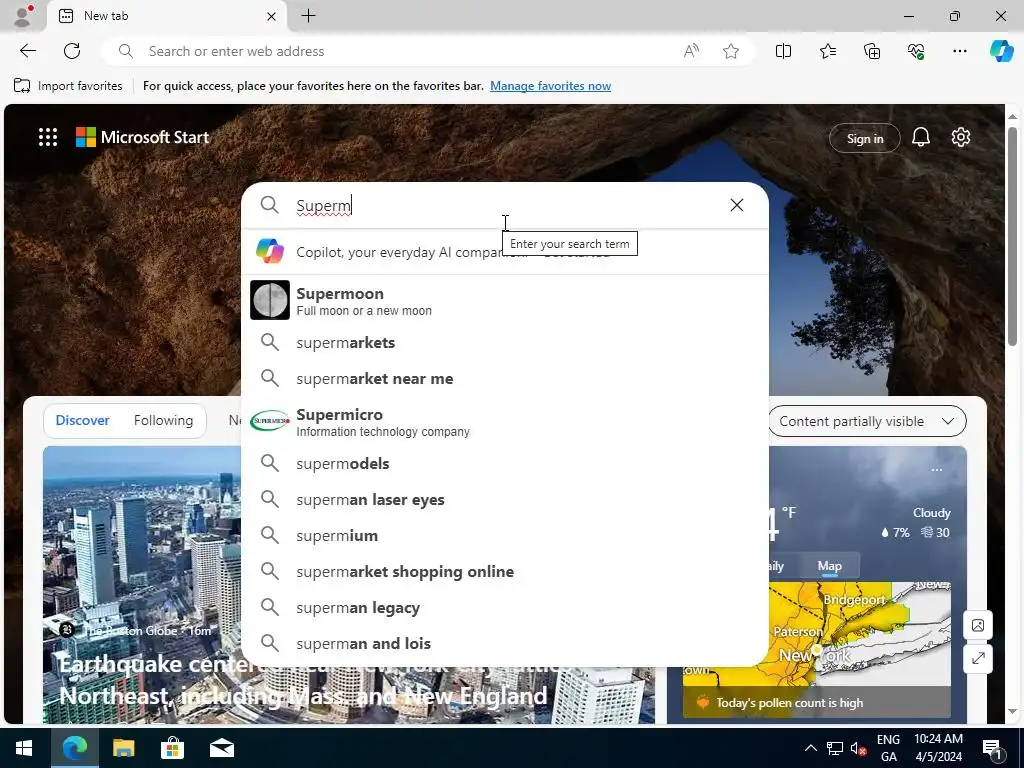Image resolution: width=1024 pixels, height=768 pixels.
Task: Click Manage favorites now link
Action: coord(551,86)
